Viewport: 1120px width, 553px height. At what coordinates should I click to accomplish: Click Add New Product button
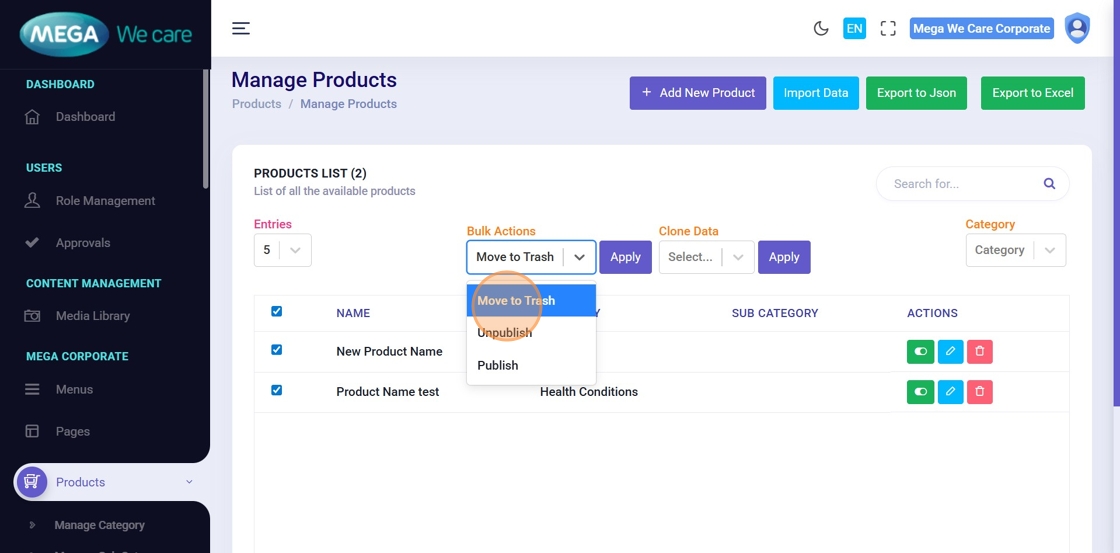pos(697,93)
